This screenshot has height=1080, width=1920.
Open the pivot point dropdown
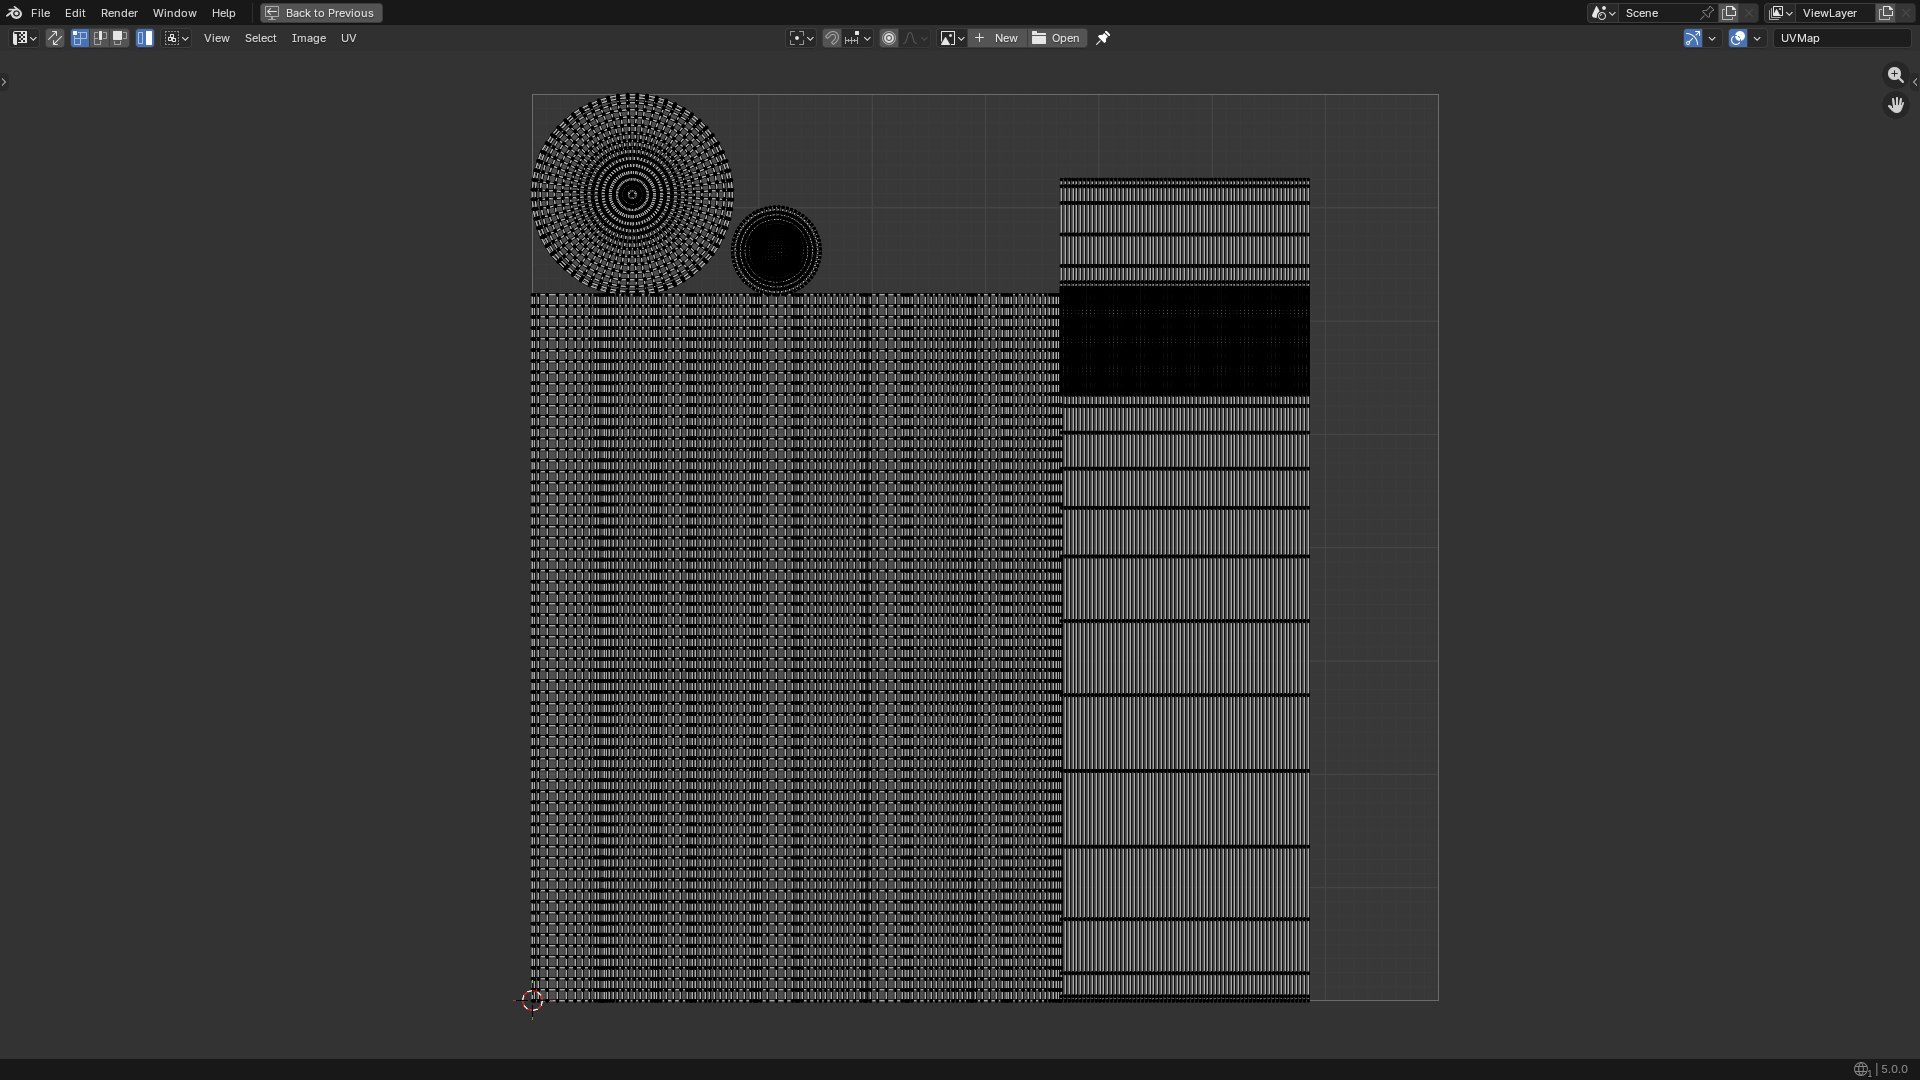pos(801,38)
